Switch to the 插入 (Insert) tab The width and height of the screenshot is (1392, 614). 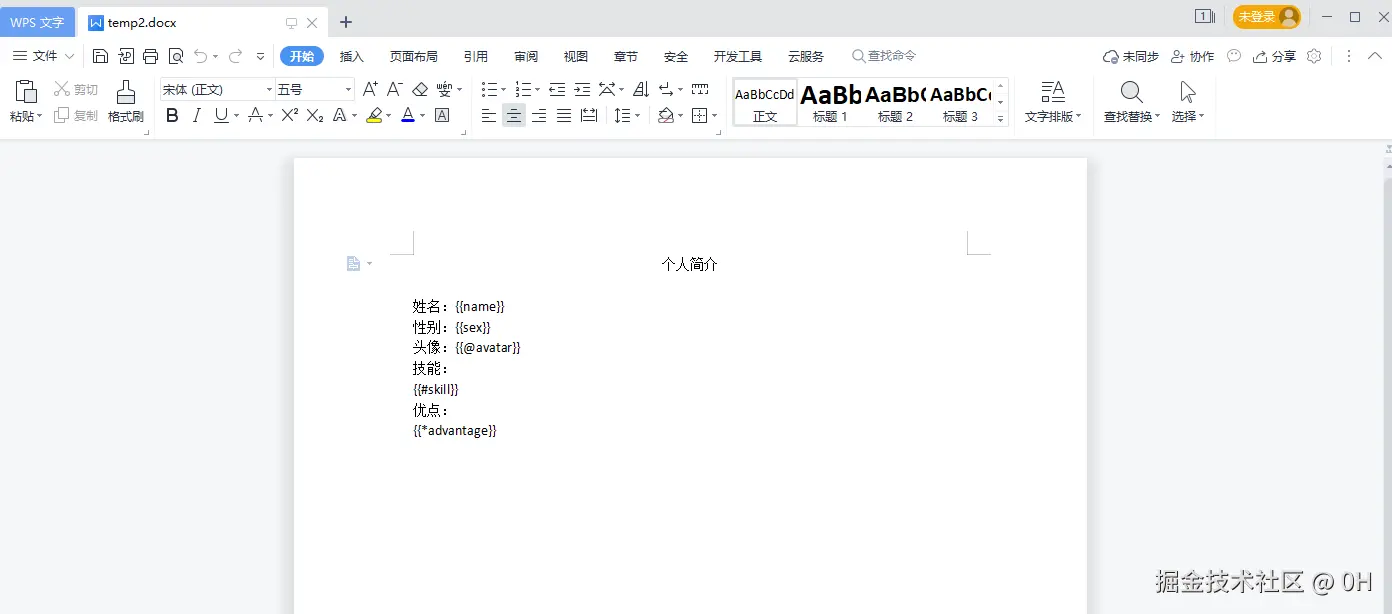point(352,56)
